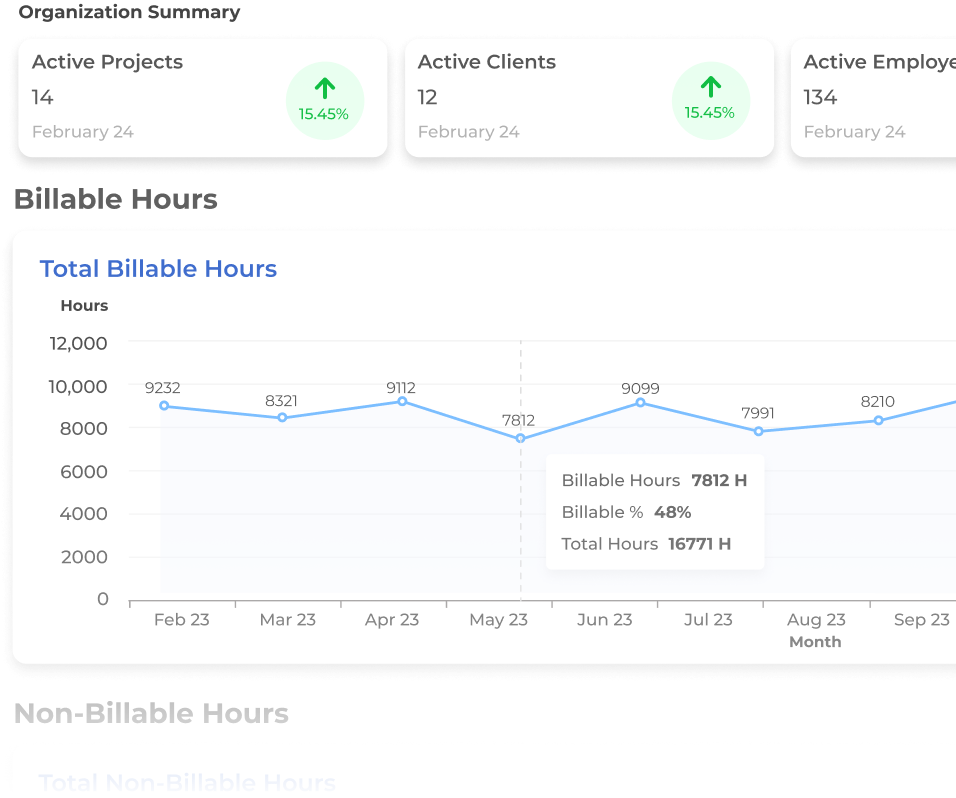Click the Active Projects green up-arrow icon
This screenshot has width=956, height=798.
325,88
